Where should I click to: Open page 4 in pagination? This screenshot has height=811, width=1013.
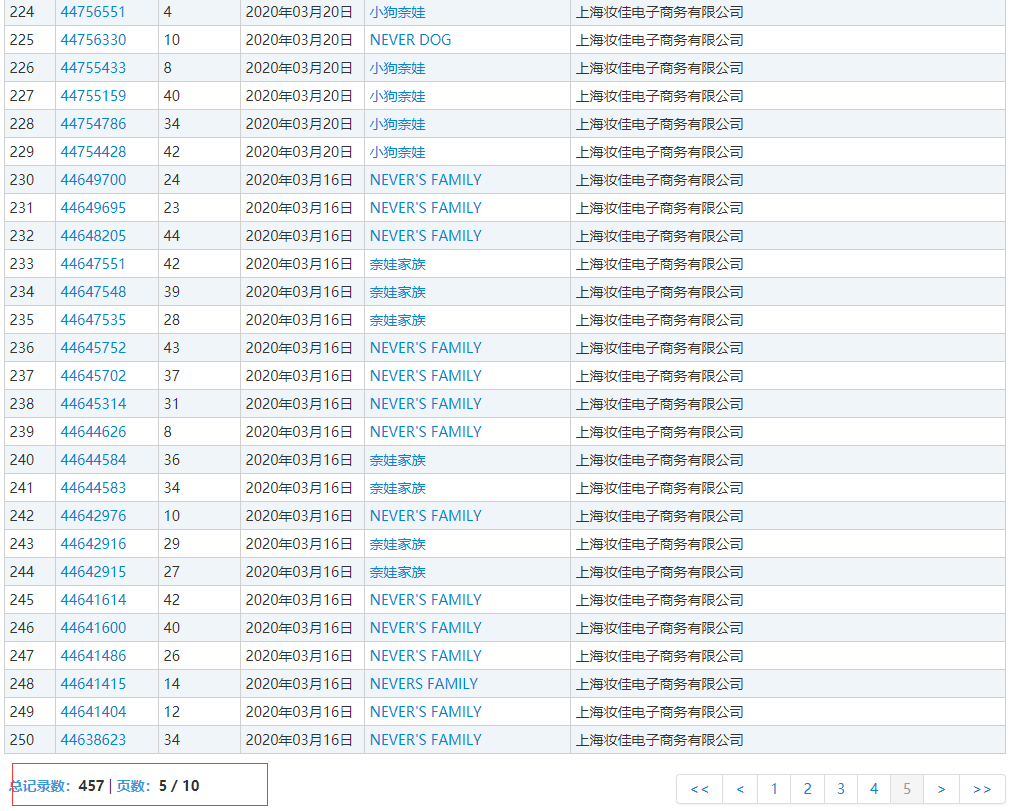[x=874, y=789]
